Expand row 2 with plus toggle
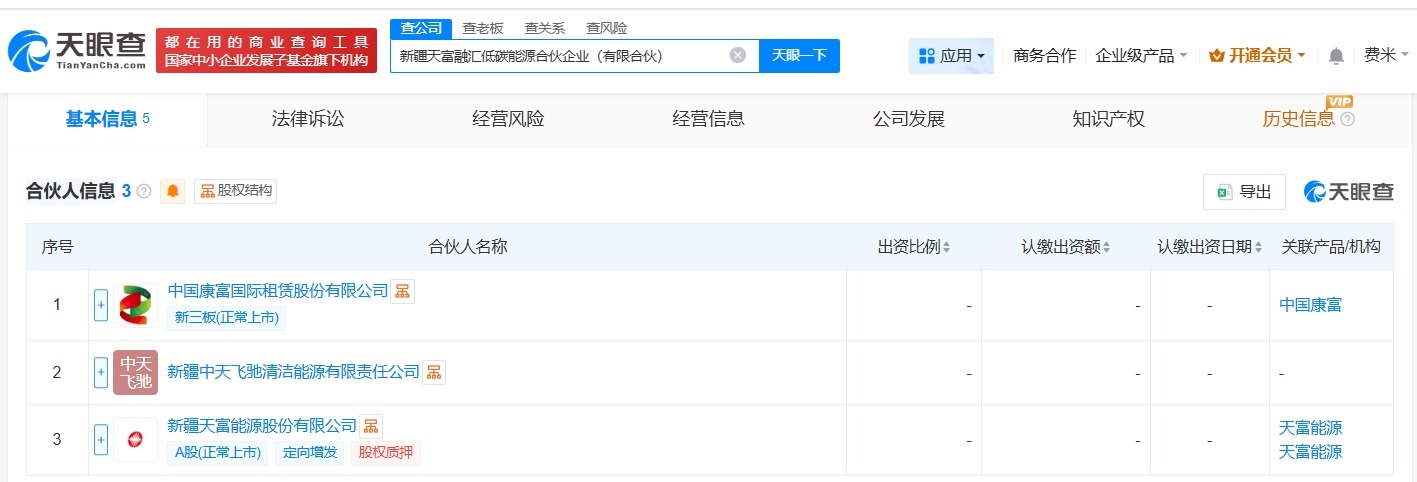Image resolution: width=1417 pixels, height=482 pixels. pos(101,373)
